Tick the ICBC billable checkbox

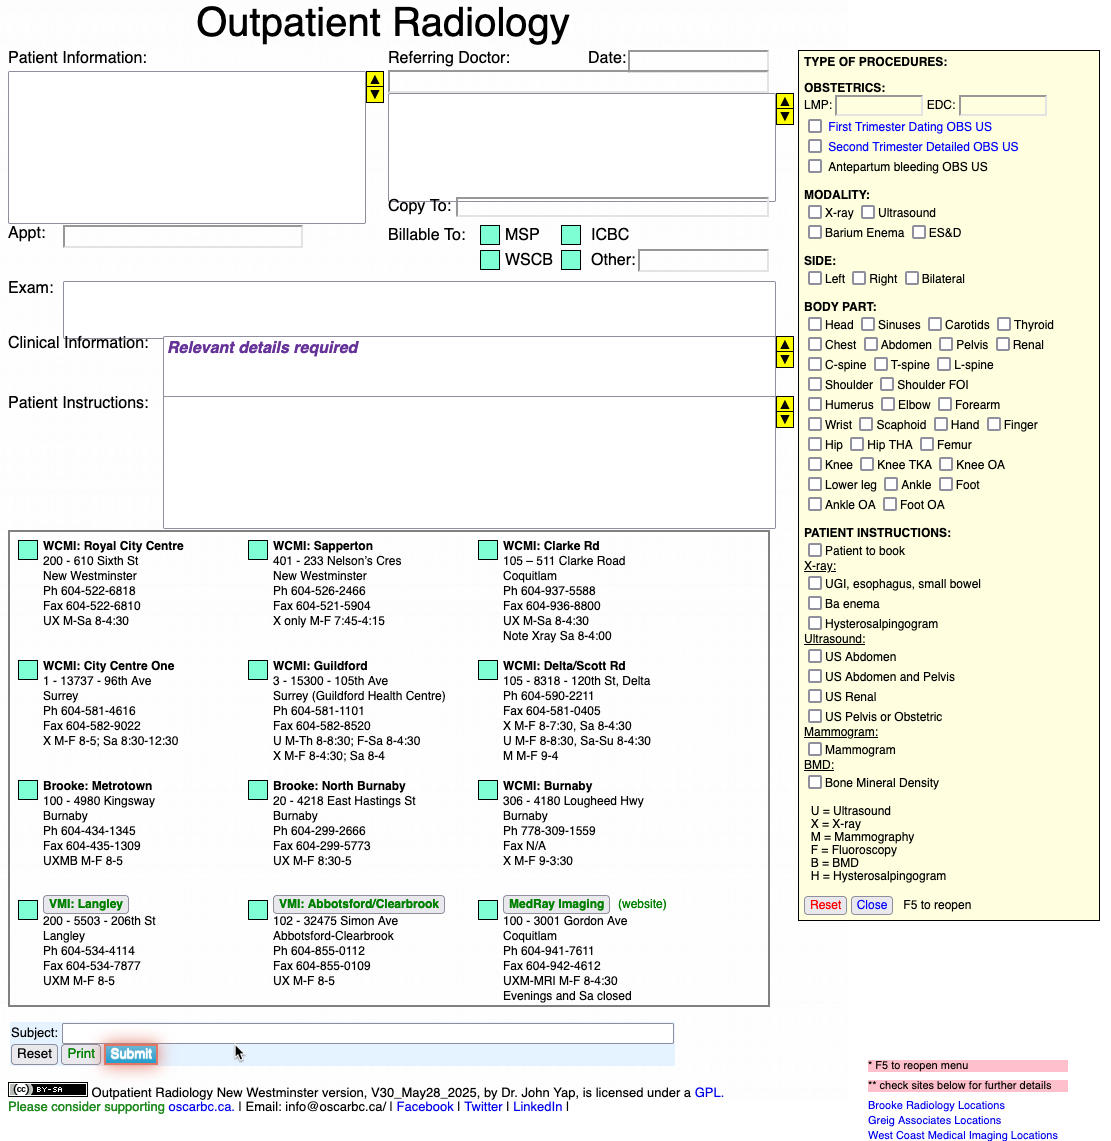point(571,235)
